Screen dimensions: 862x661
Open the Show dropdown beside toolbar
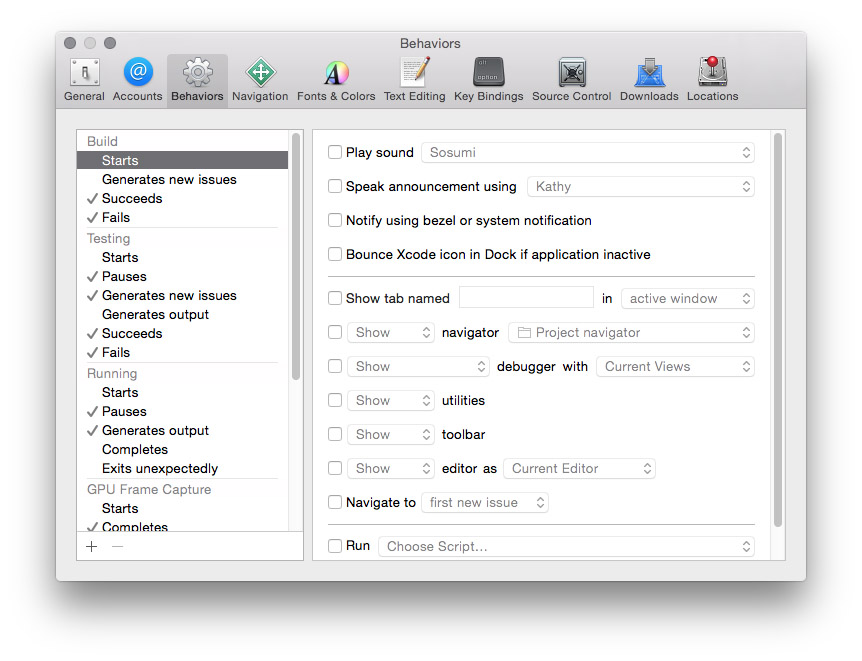(x=391, y=434)
